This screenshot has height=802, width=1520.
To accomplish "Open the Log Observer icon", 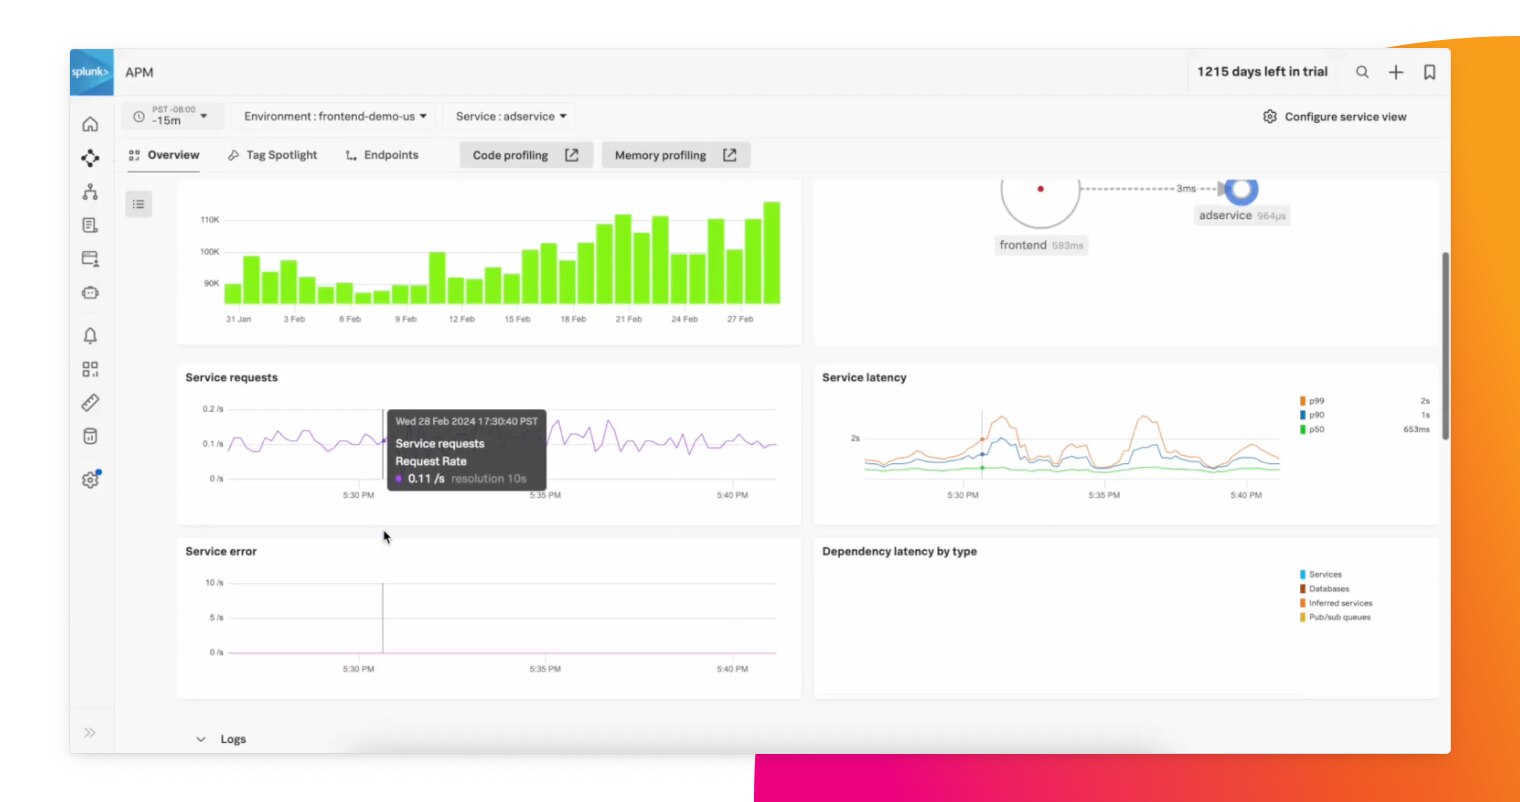I will point(90,224).
